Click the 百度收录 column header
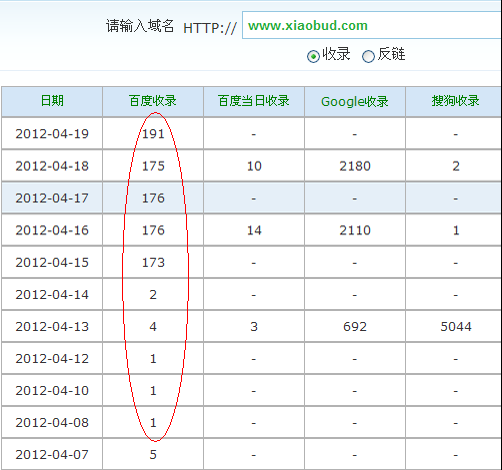This screenshot has height=470, width=502. [153, 101]
